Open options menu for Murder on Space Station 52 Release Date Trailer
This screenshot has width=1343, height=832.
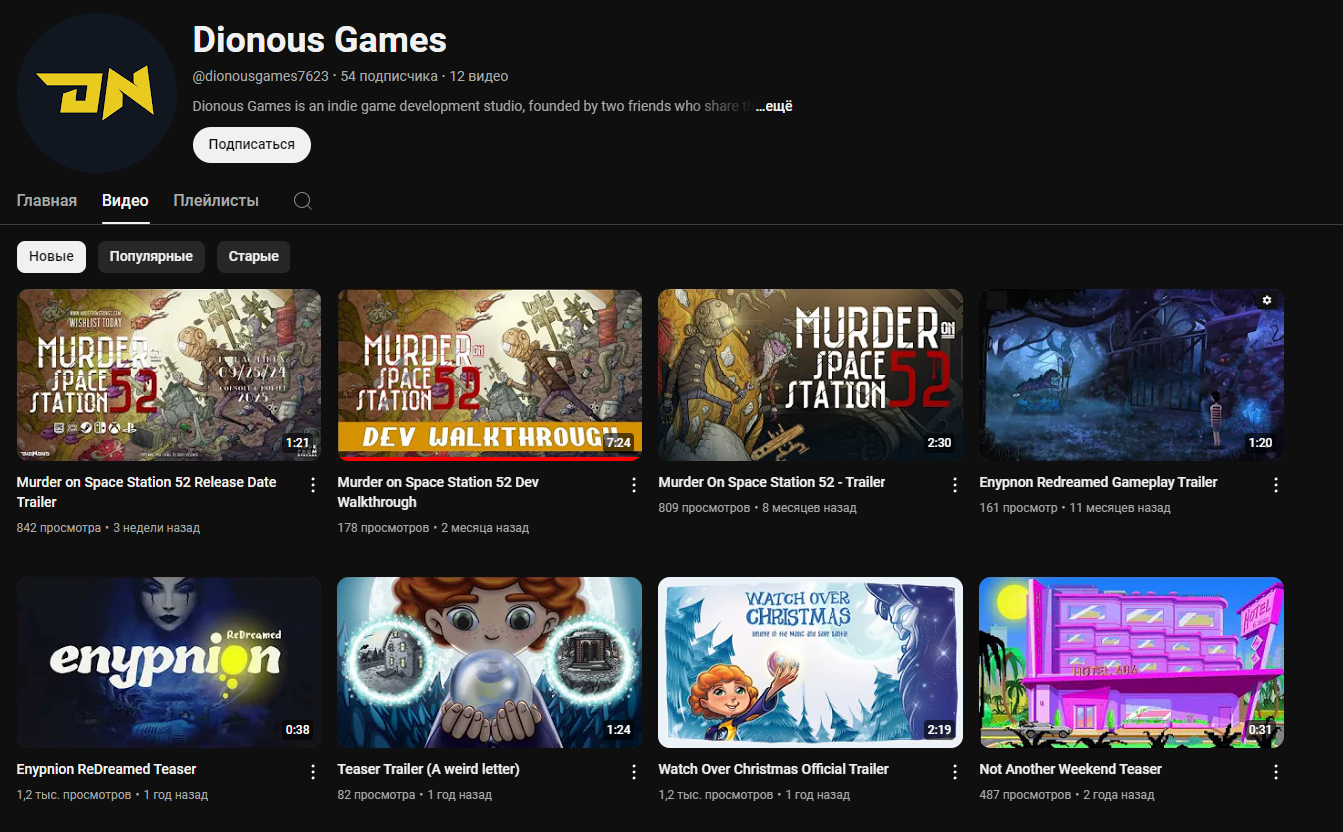[313, 485]
